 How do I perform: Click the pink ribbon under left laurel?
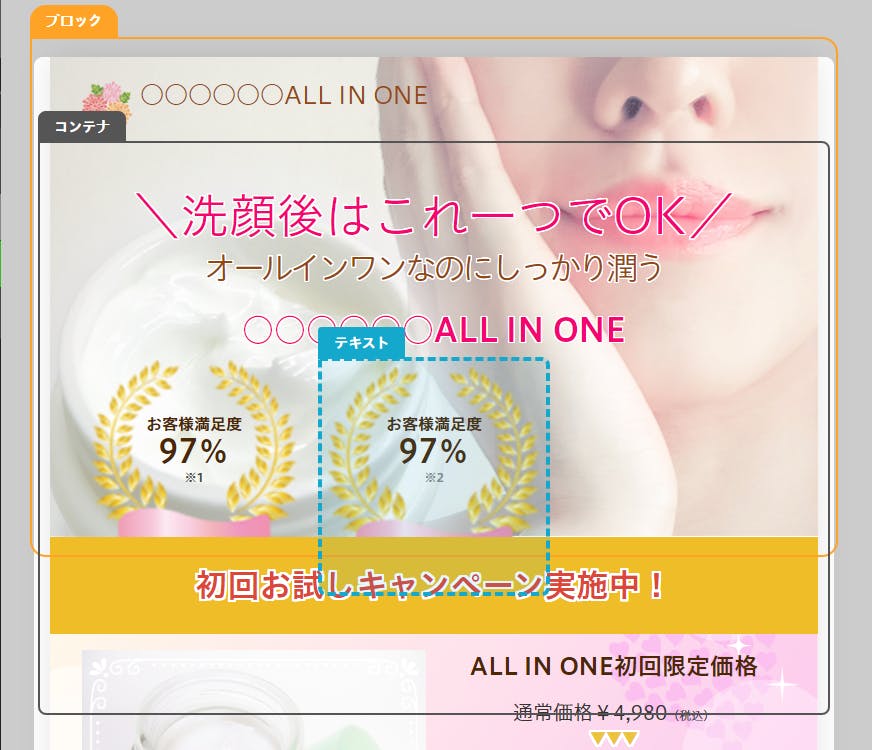click(x=194, y=524)
